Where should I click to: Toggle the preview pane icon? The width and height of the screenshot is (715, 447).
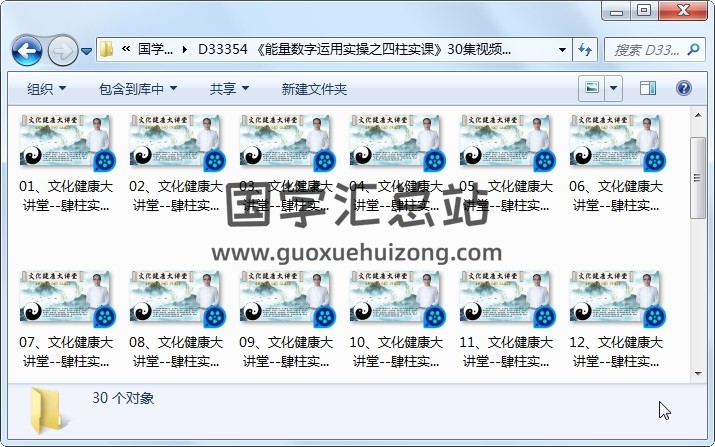tap(647, 89)
